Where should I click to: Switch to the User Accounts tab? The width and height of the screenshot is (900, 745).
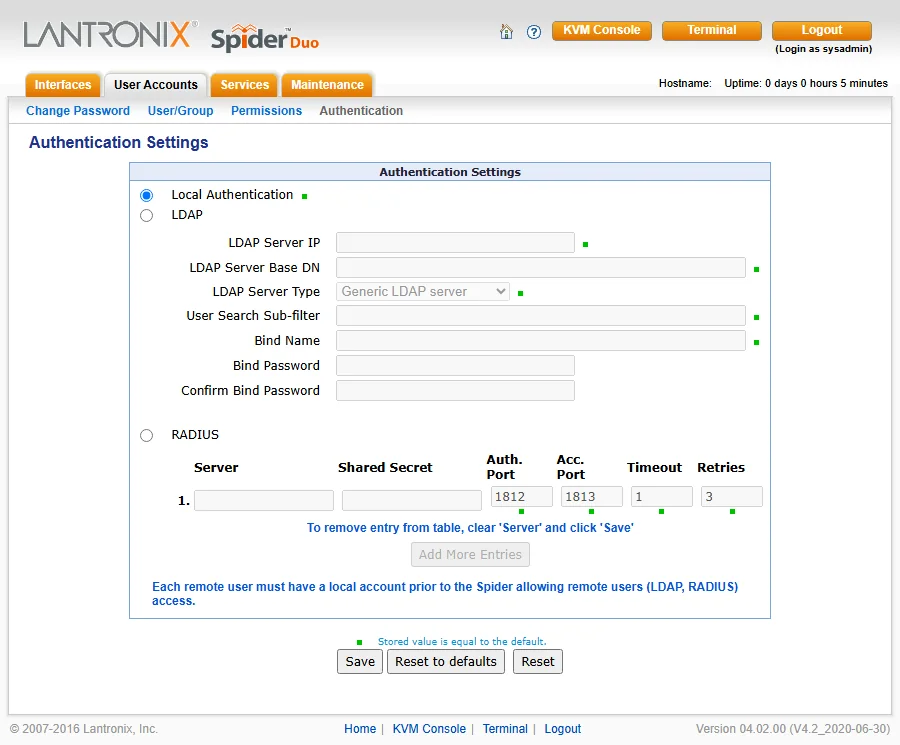156,85
